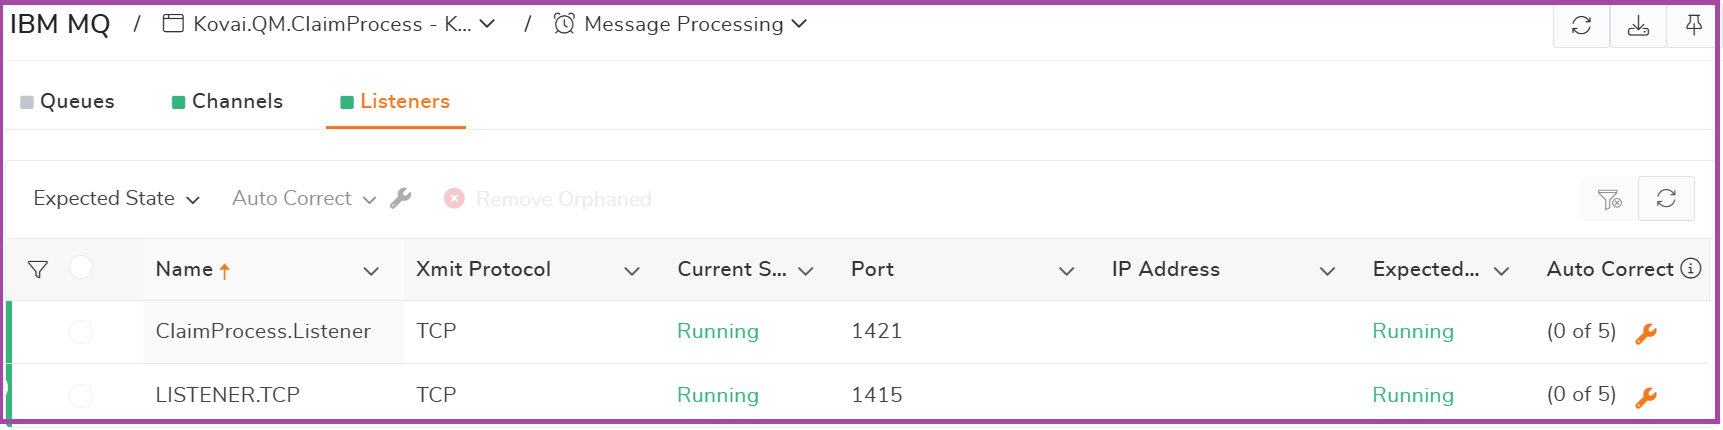Click the Auto Correct column info icon
The width and height of the screenshot is (1723, 430).
[1691, 268]
